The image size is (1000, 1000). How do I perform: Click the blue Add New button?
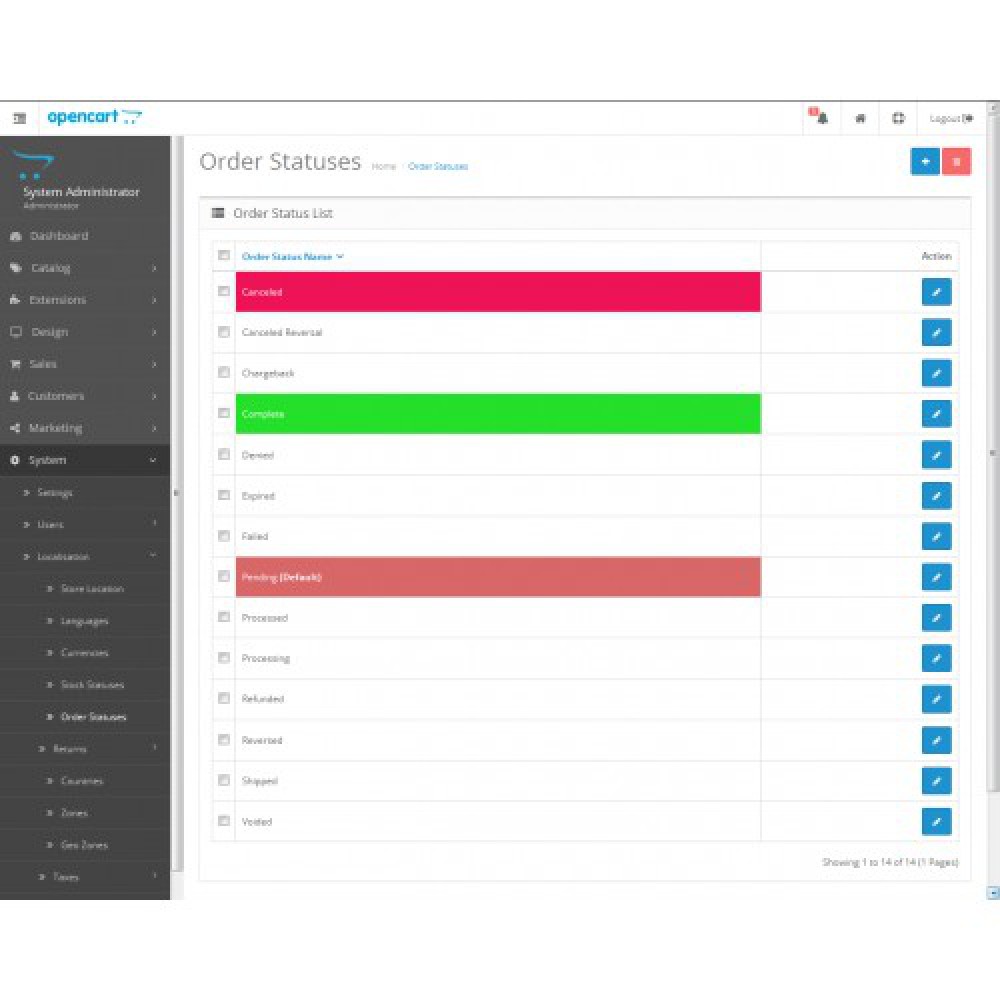(925, 161)
